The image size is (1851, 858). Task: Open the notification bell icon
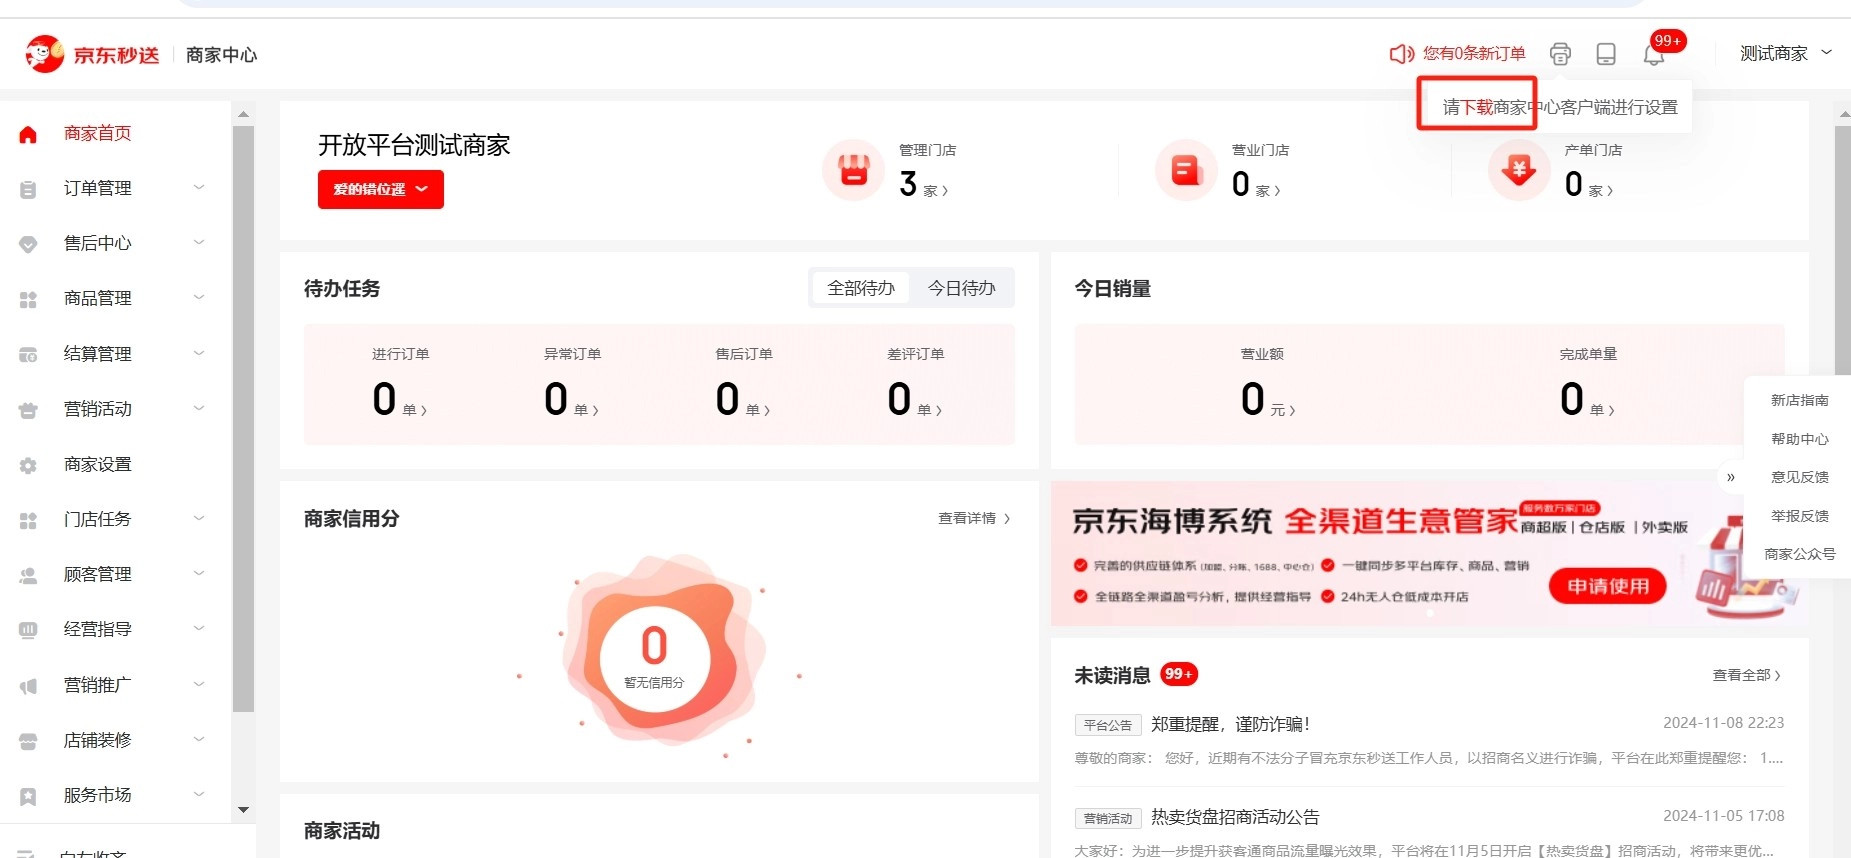coord(1654,54)
